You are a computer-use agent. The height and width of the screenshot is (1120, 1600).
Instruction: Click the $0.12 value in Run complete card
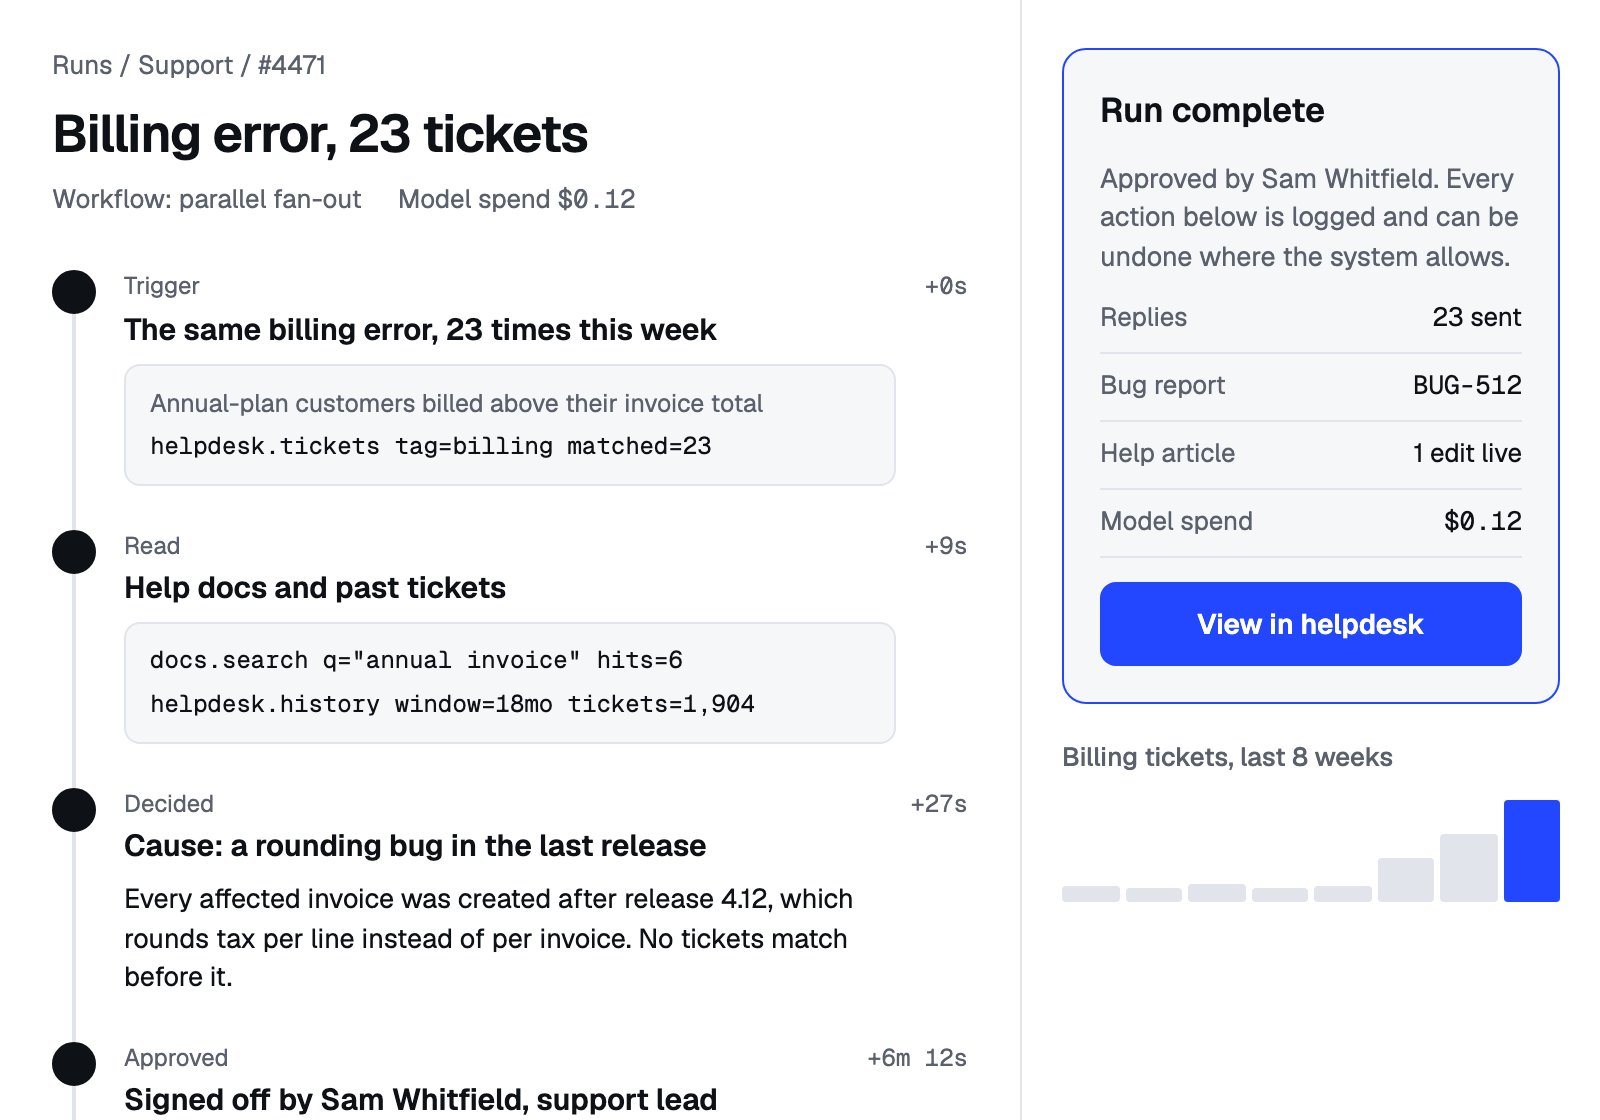(1483, 521)
